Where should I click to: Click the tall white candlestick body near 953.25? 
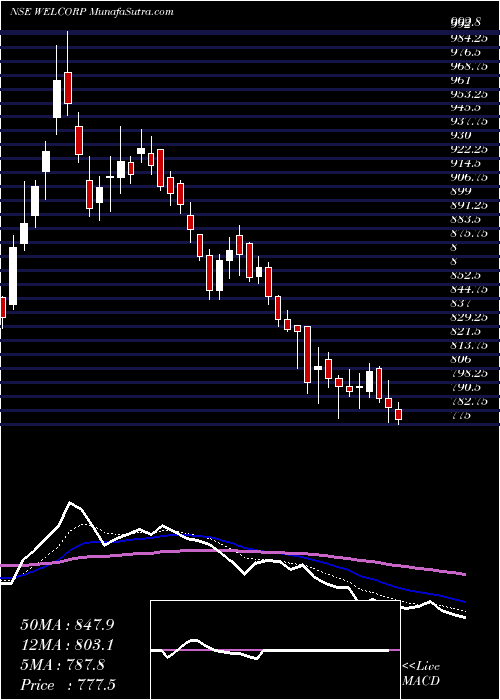tap(57, 99)
